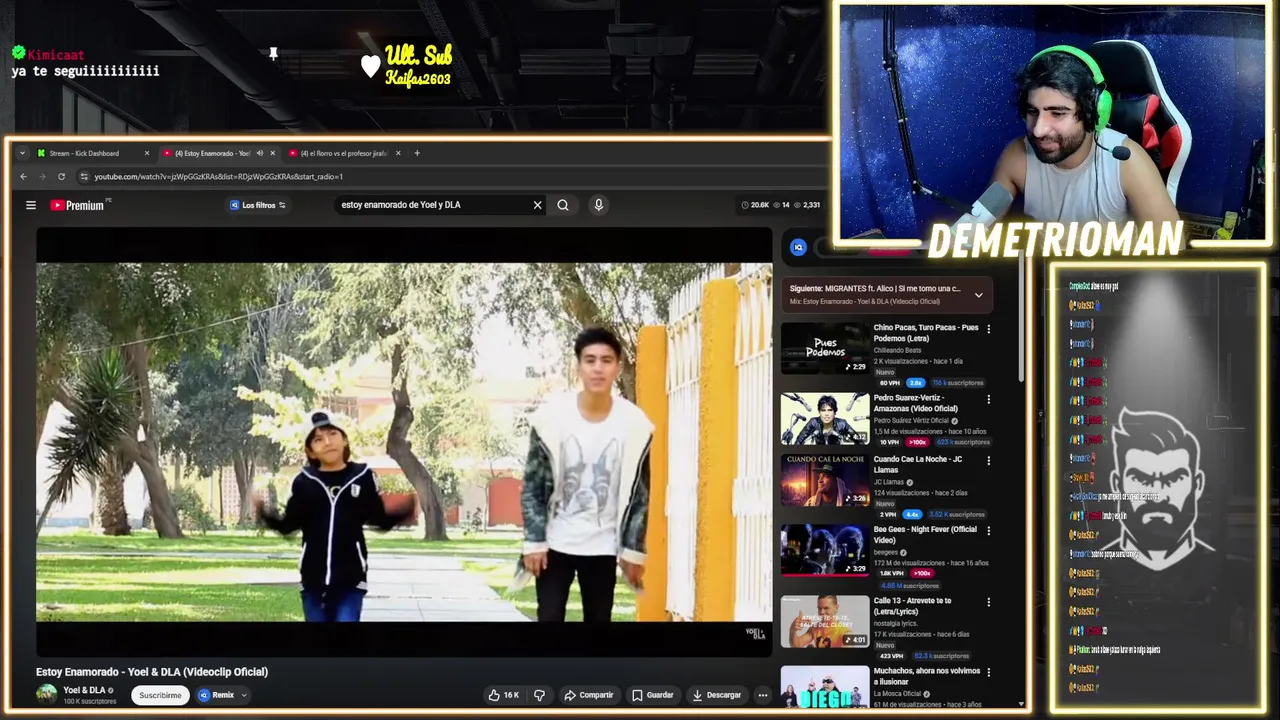
Task: Click the video title Estoy Enamorado text
Action: (x=152, y=672)
